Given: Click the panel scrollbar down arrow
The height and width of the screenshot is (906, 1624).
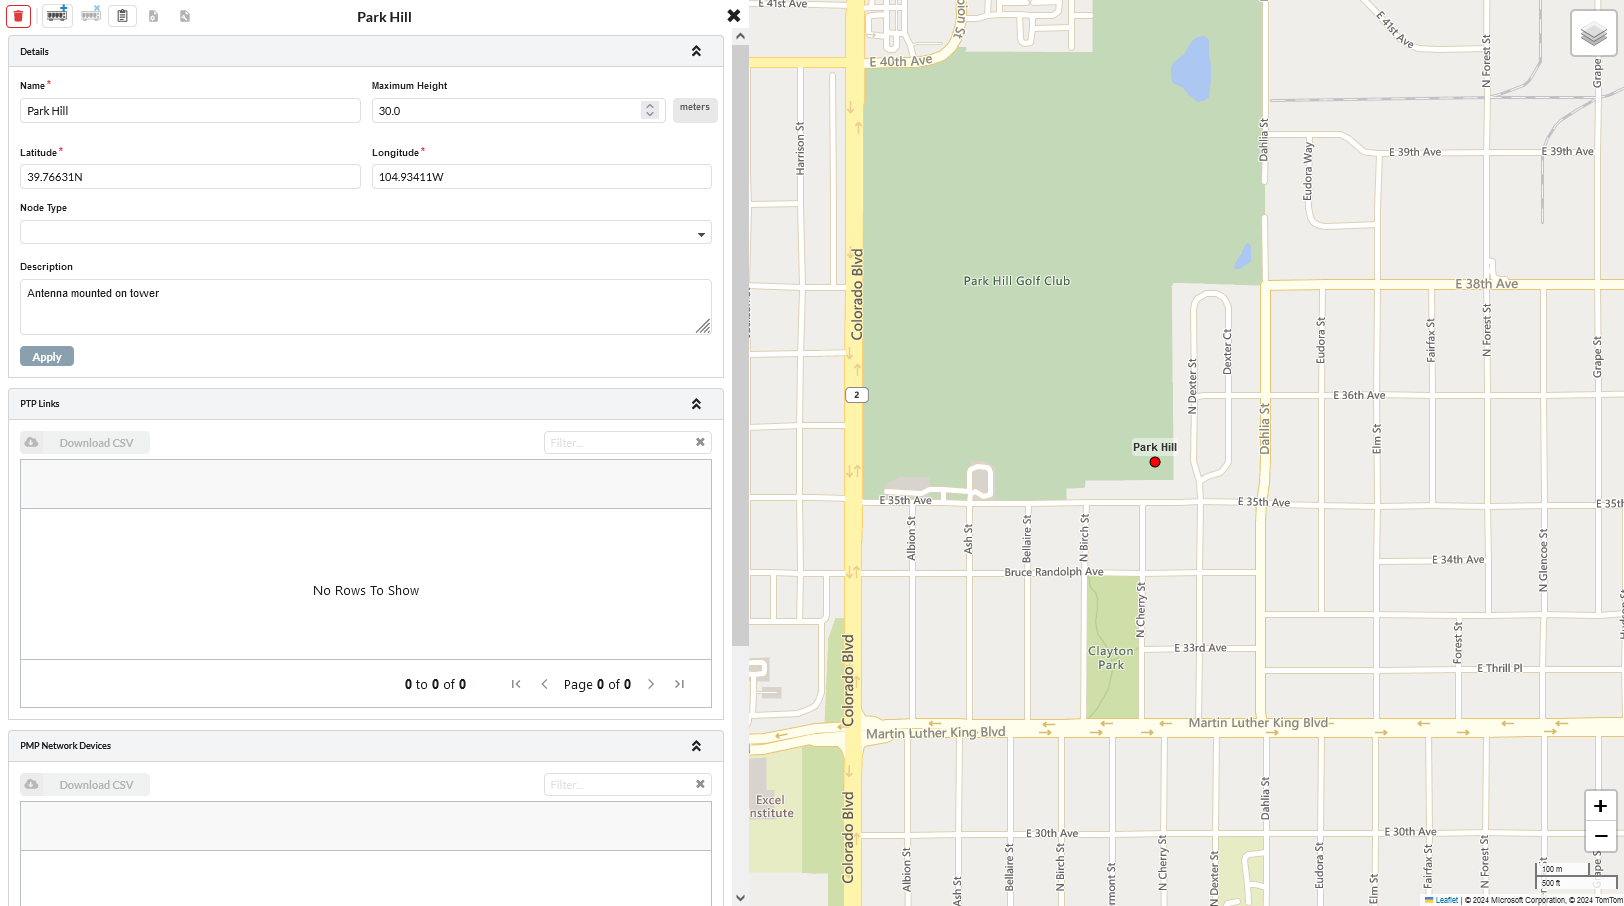Looking at the screenshot, I should (x=740, y=898).
